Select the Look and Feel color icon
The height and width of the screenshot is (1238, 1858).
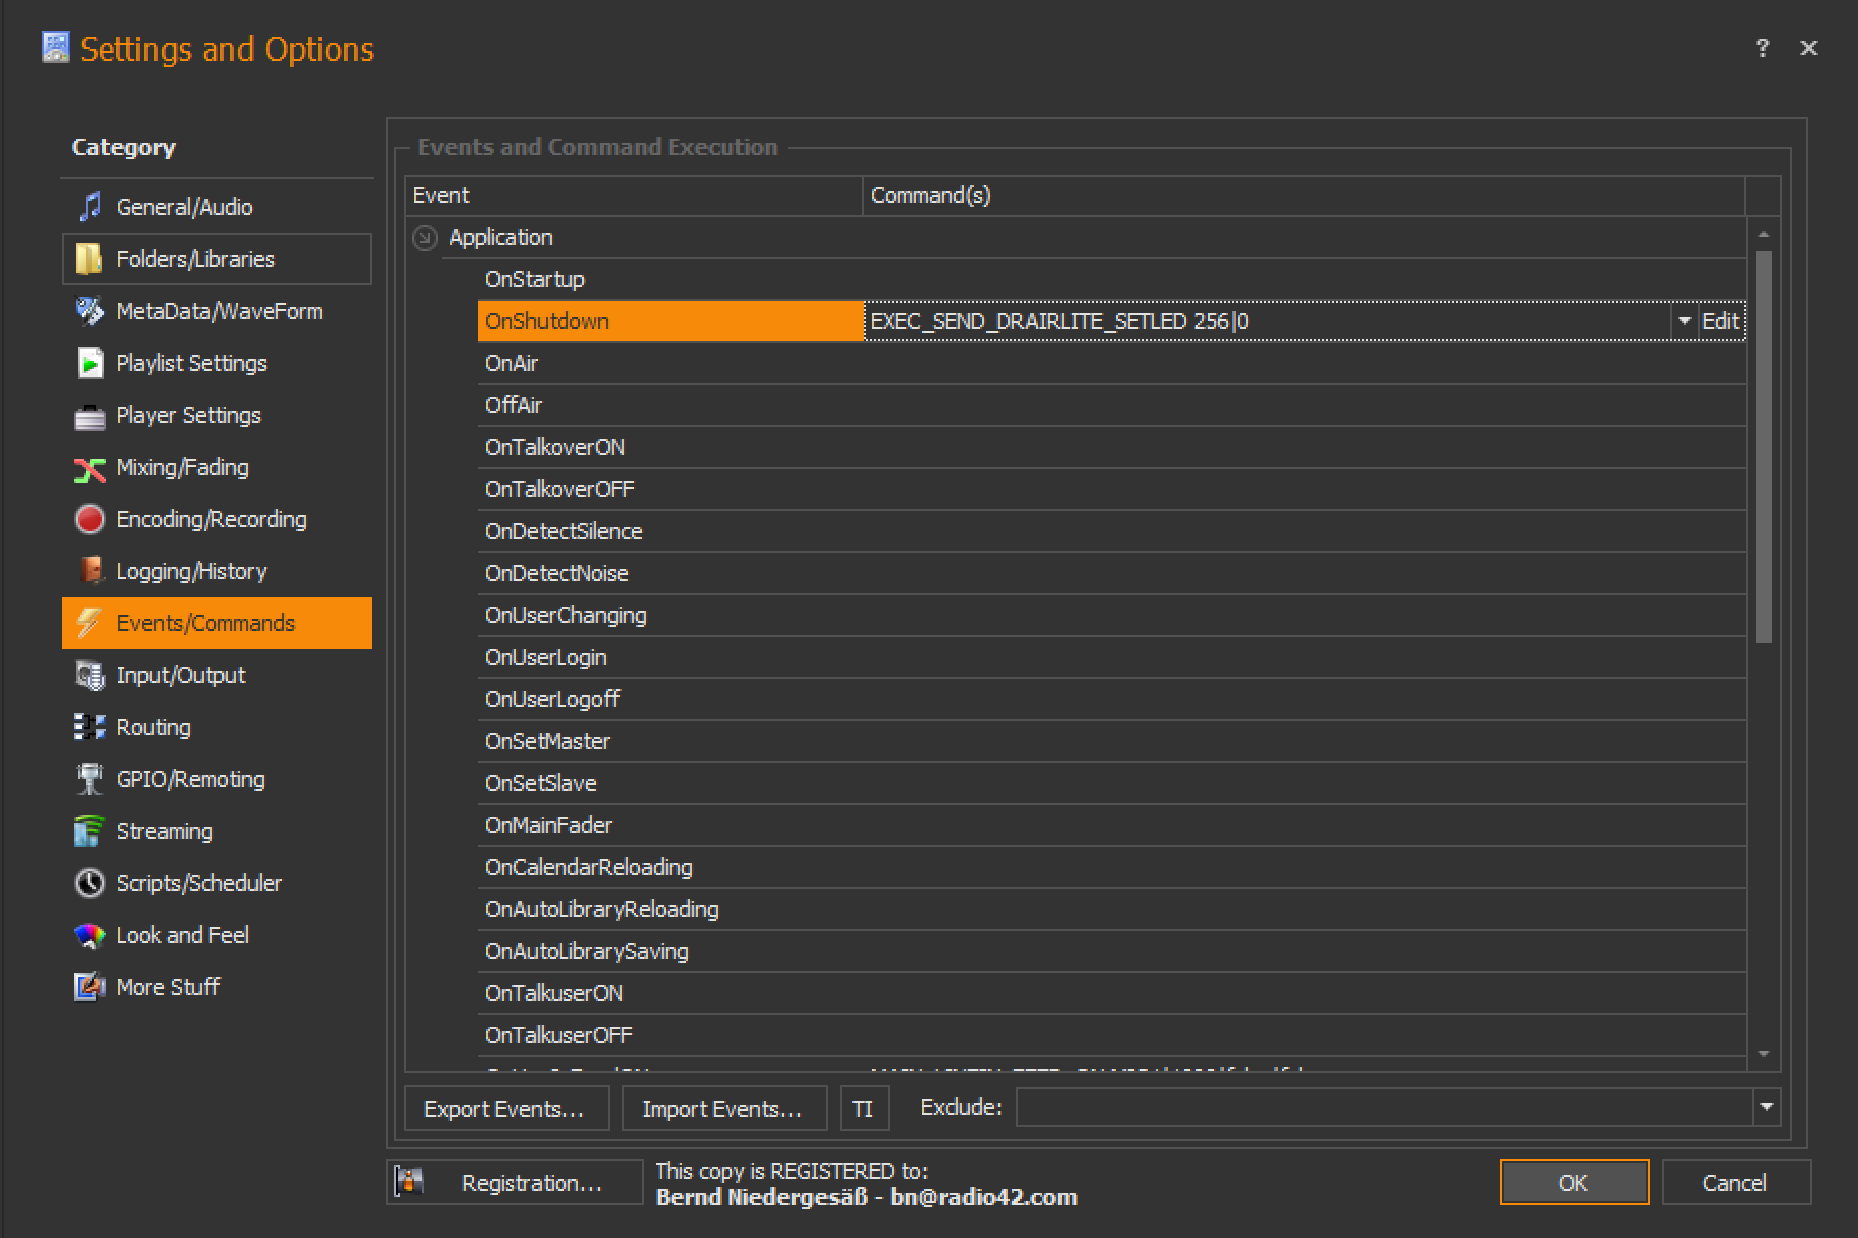point(90,935)
